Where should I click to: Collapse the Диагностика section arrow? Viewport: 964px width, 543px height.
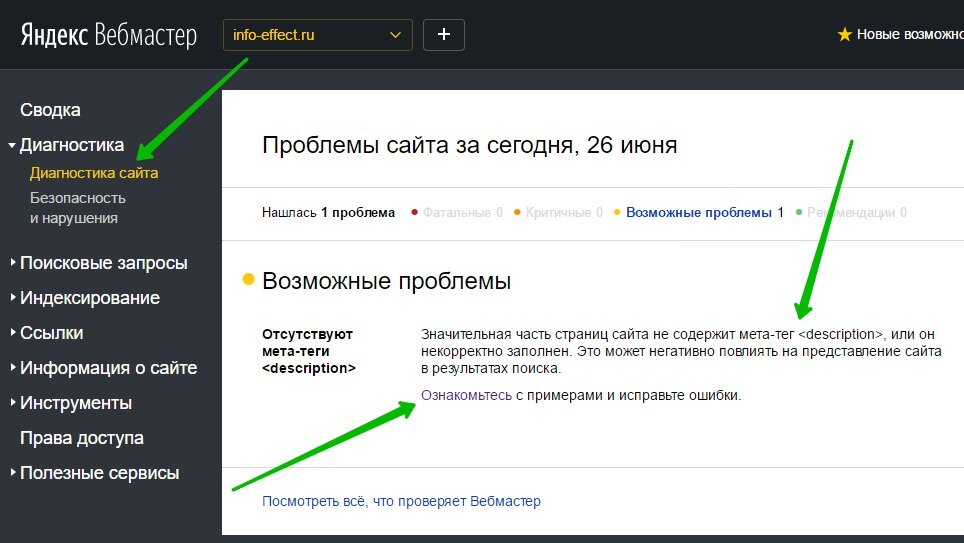pos(12,146)
